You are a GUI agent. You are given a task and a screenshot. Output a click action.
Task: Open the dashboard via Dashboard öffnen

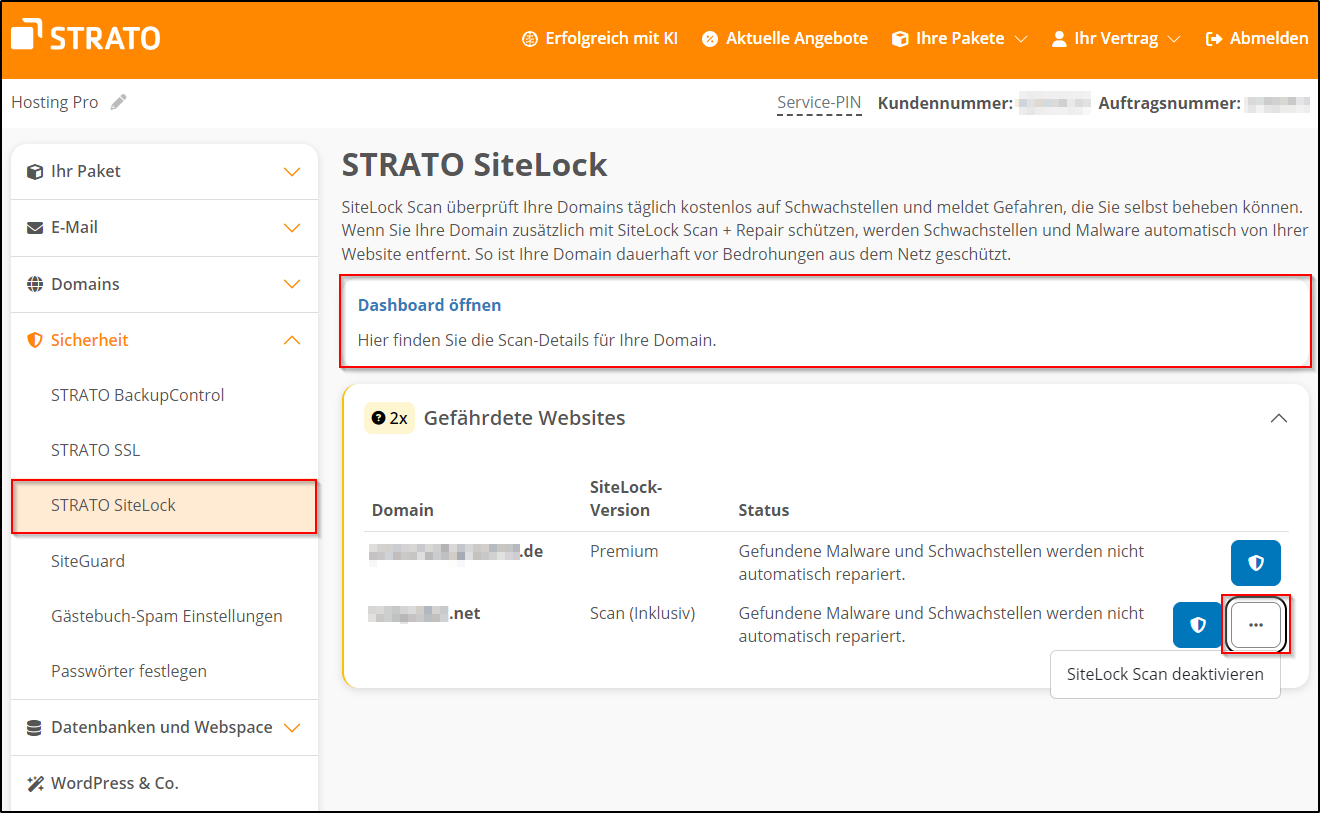tap(429, 304)
